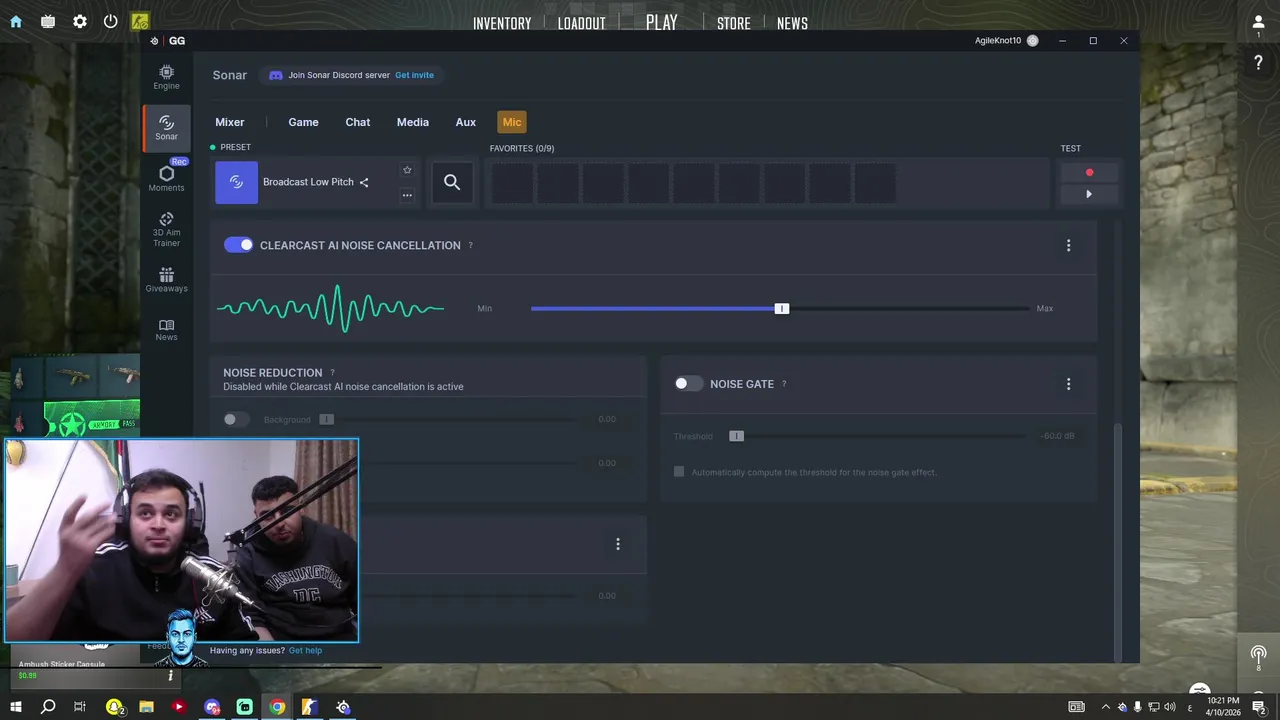
Task: Open Moments in the GG sidebar
Action: 166,178
